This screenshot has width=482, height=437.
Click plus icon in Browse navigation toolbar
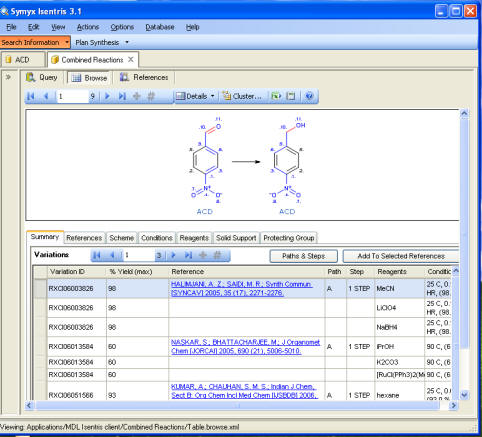[137, 96]
